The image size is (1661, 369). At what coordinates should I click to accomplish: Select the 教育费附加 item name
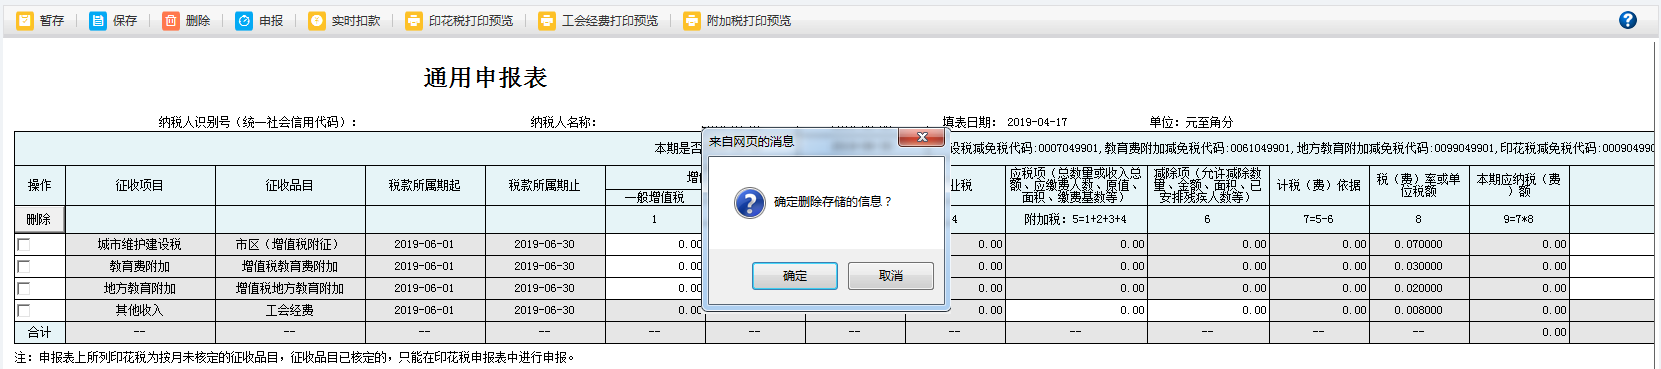coord(140,267)
